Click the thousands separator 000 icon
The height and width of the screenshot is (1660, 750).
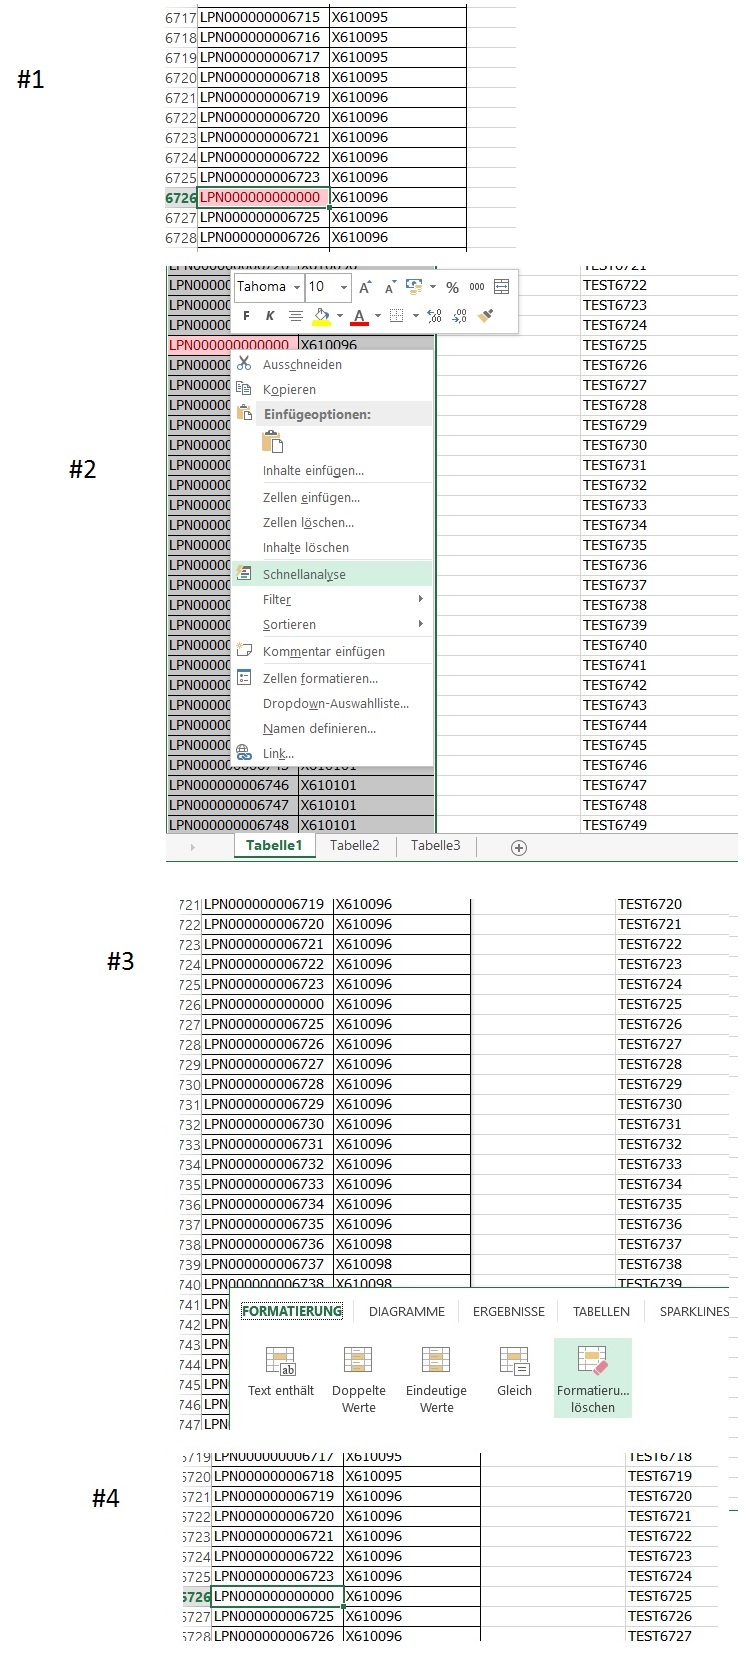477,288
